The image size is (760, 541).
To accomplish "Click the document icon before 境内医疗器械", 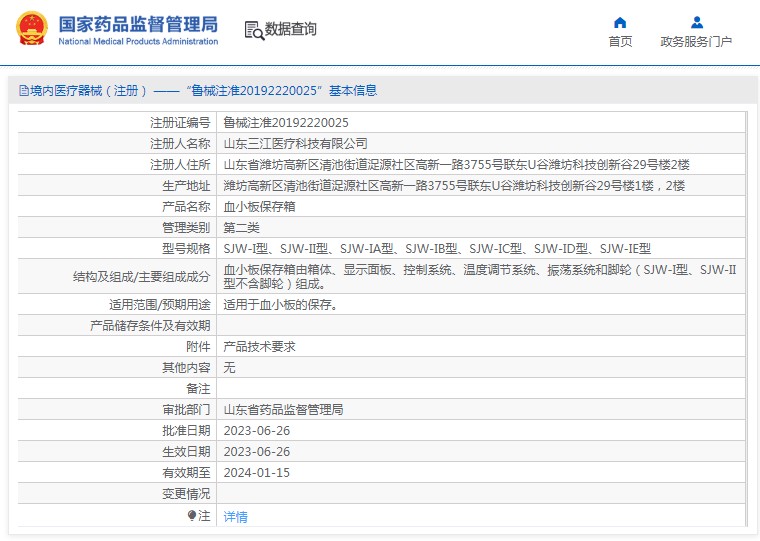I will coord(23,91).
